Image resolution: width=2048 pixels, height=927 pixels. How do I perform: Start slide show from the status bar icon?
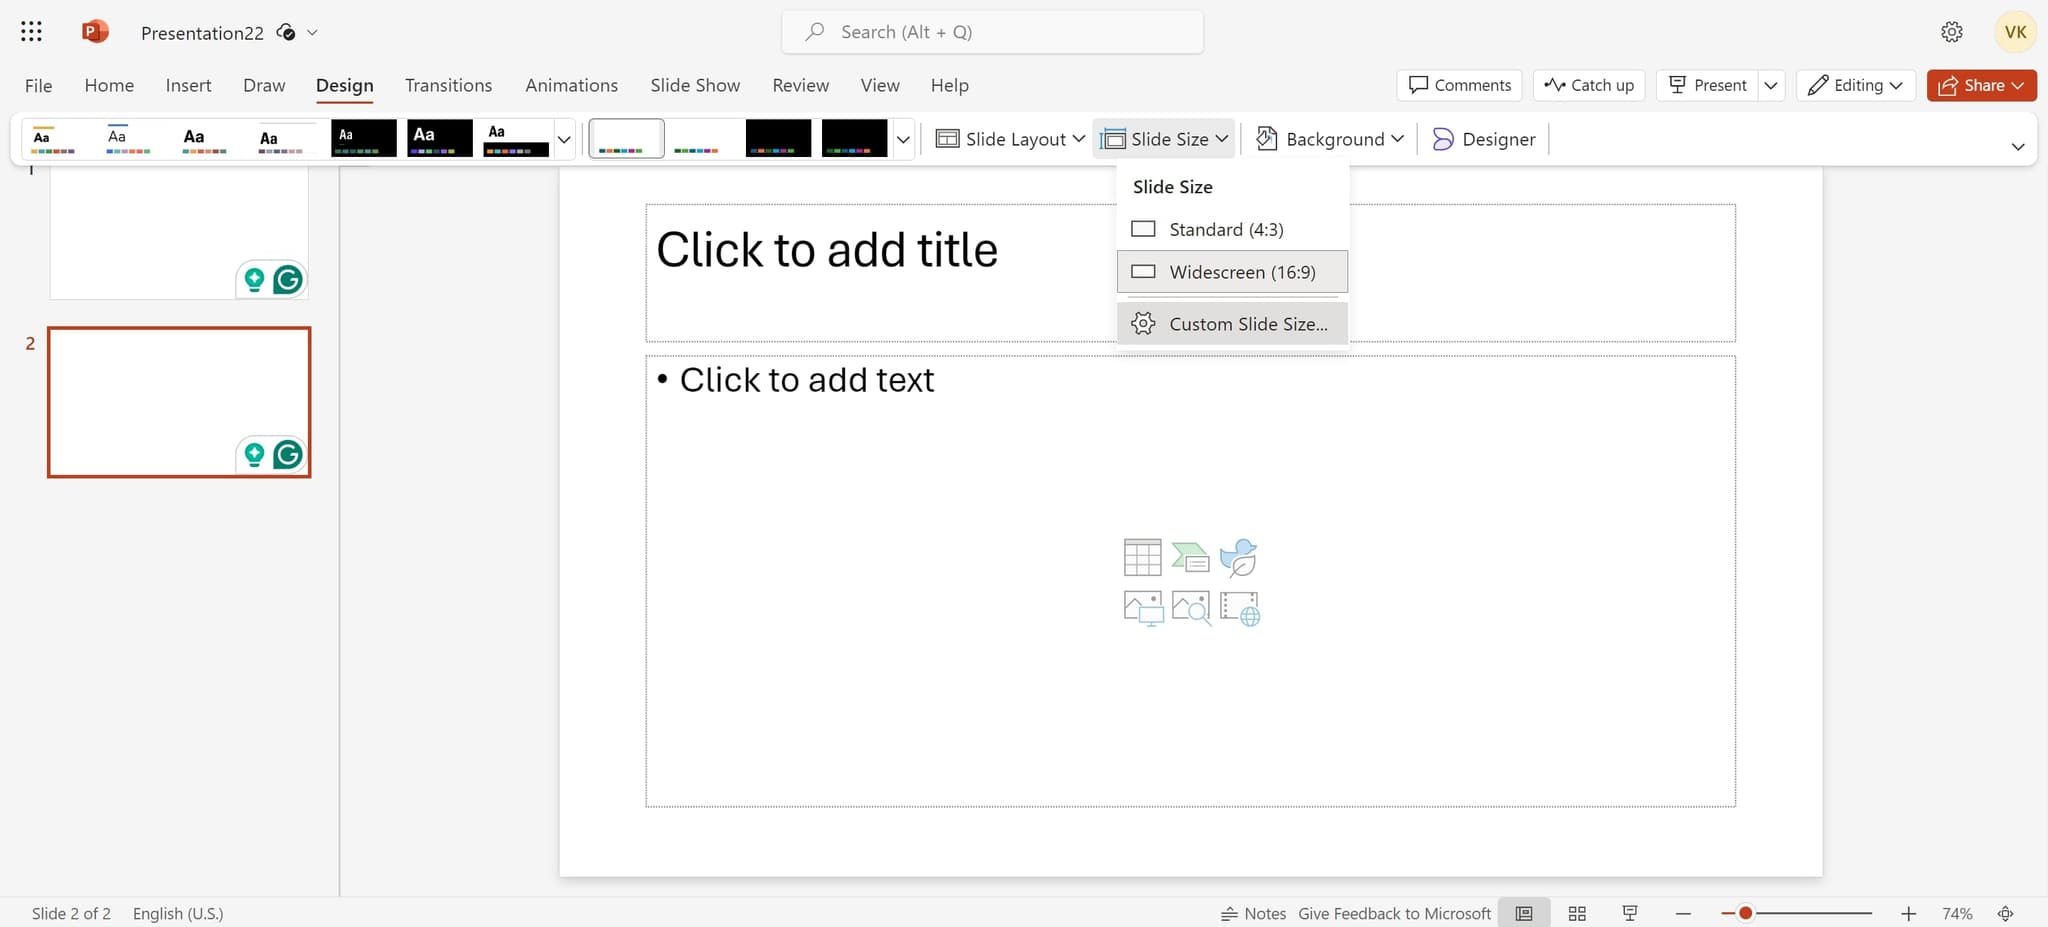pos(1630,913)
